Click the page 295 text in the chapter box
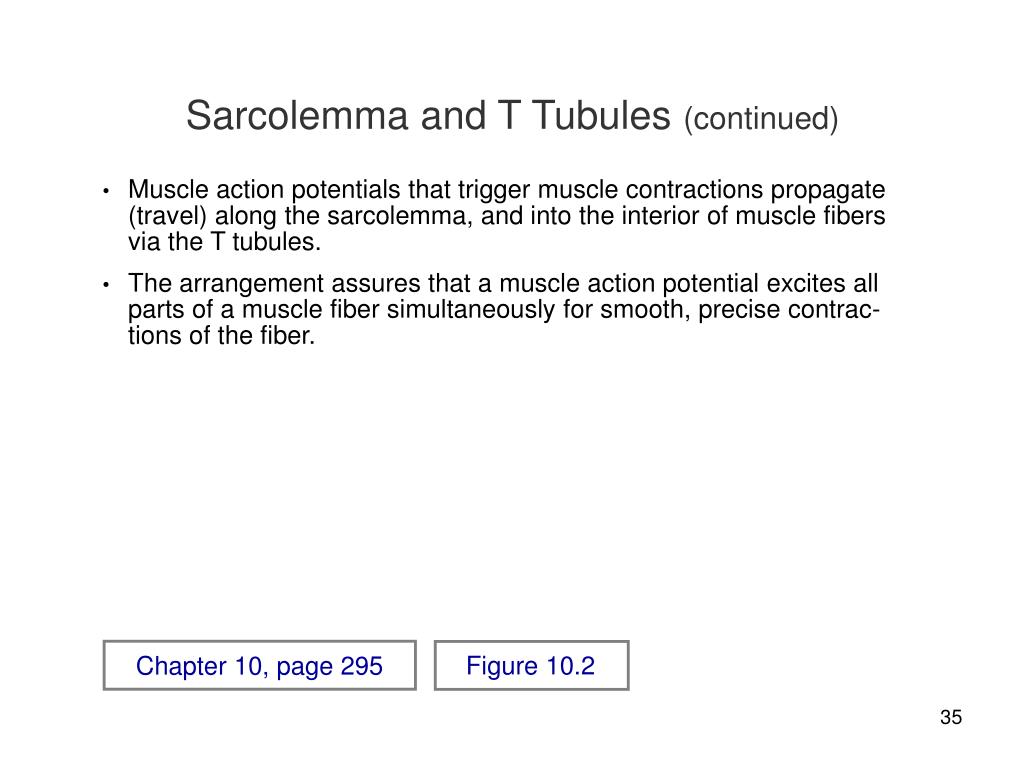This screenshot has height=768, width=1024. (329, 667)
